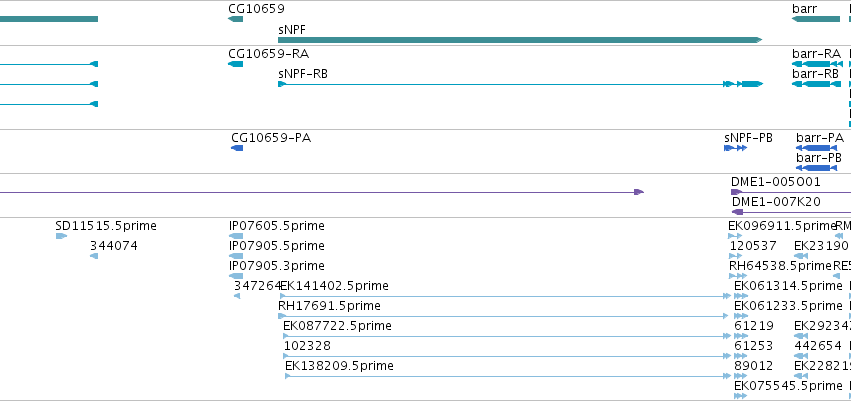The width and height of the screenshot is (851, 401).
Task: Click the barr gene label
Action: click(x=804, y=8)
